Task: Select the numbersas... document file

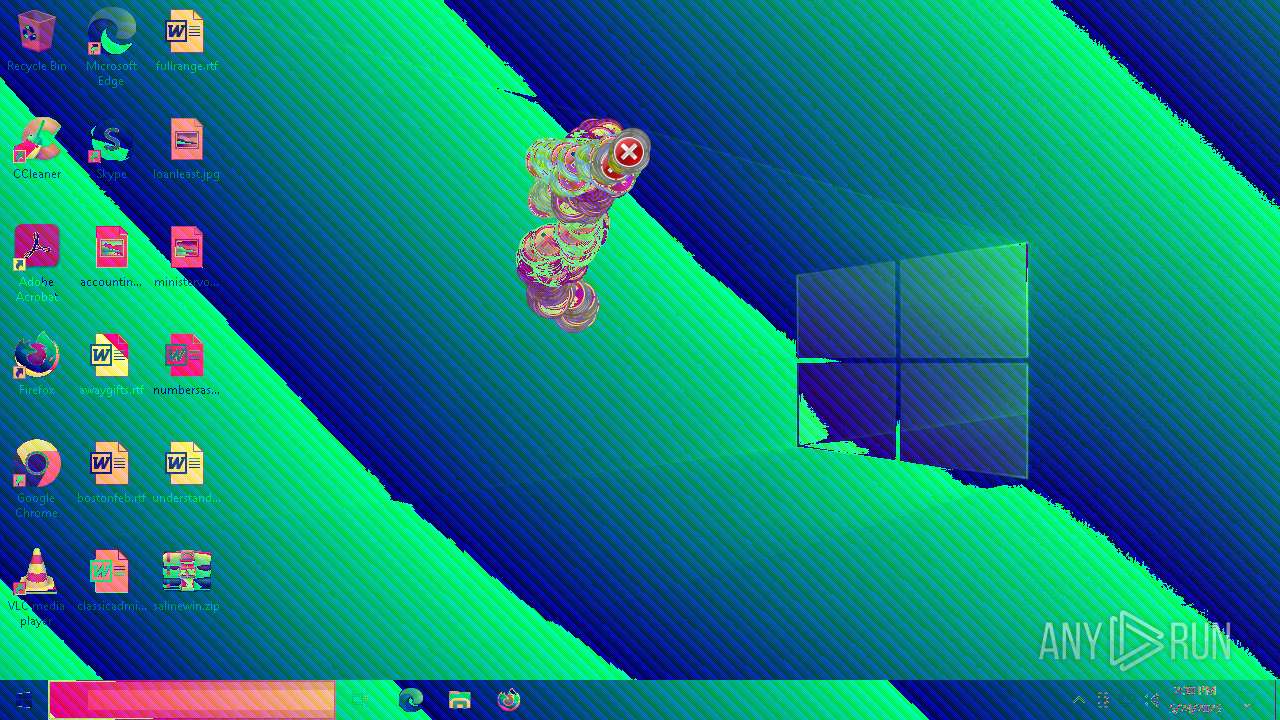Action: (x=186, y=364)
